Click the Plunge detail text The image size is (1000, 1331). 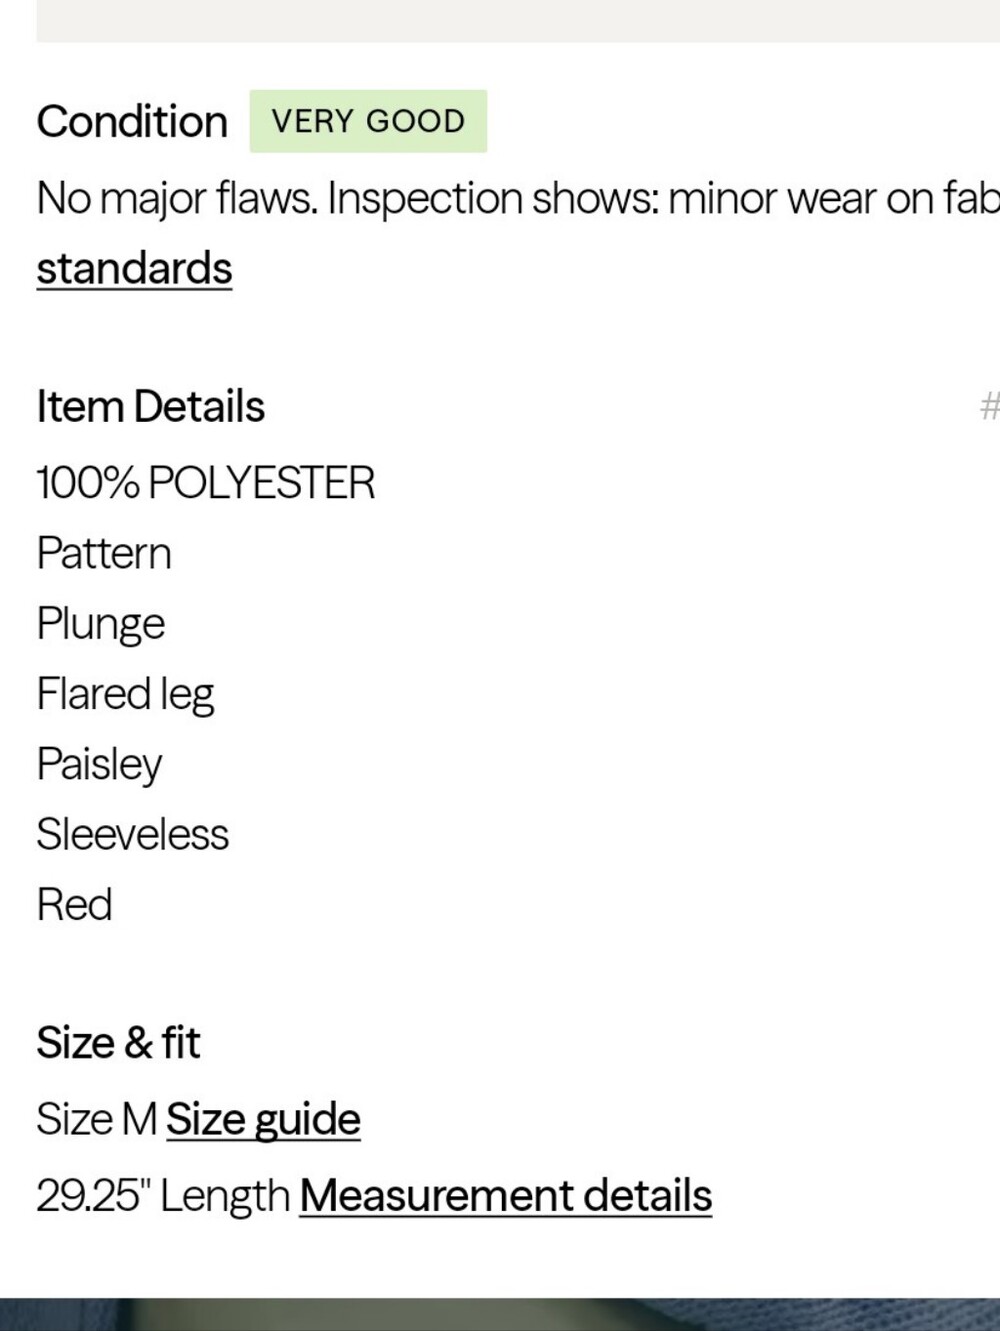[101, 624]
